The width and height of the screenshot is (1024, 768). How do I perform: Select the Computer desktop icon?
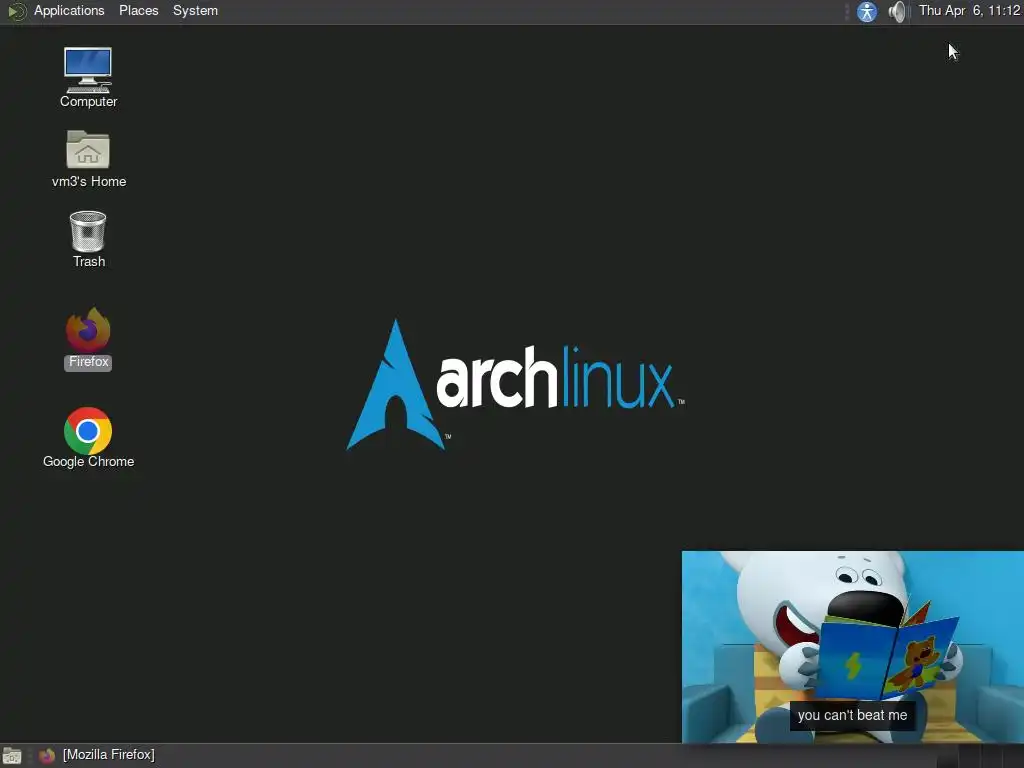click(88, 77)
